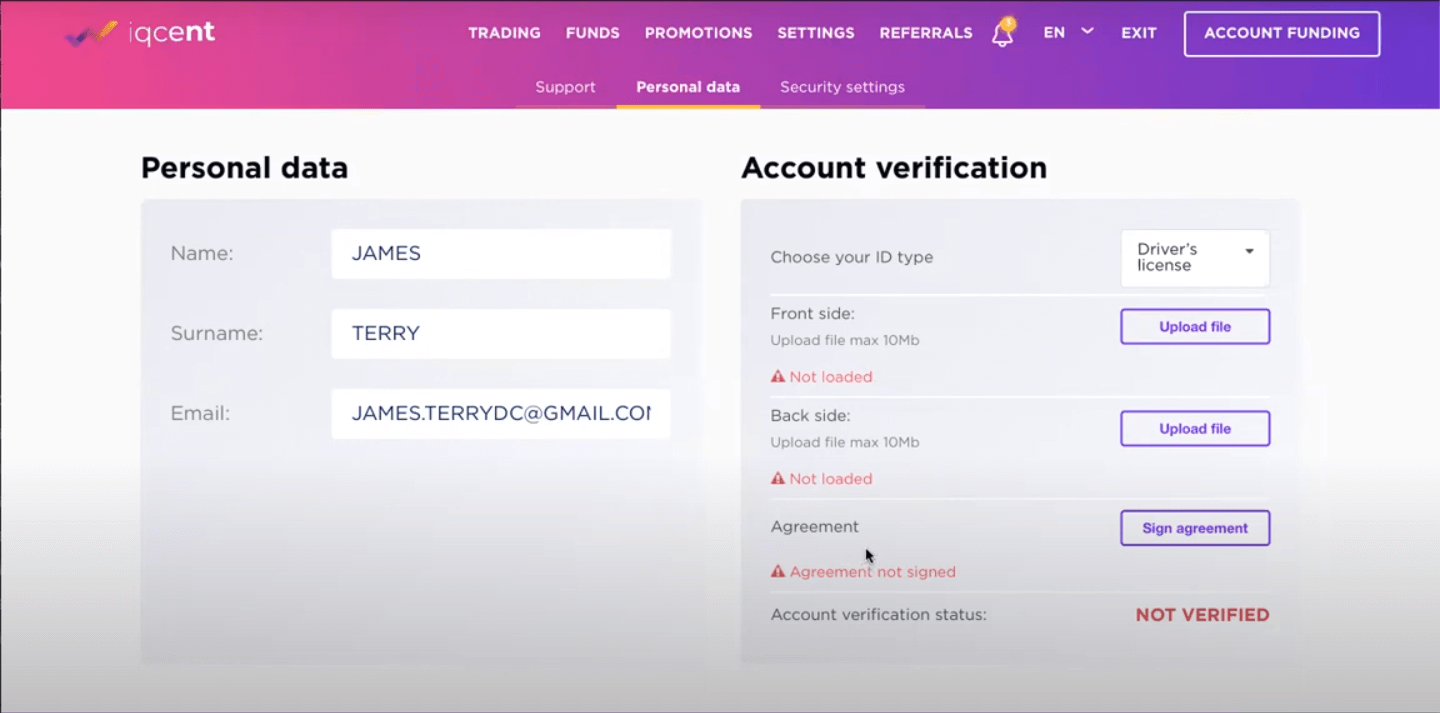The height and width of the screenshot is (713, 1440).
Task: Click the 'Agreement not signed' message
Action: [x=872, y=572]
